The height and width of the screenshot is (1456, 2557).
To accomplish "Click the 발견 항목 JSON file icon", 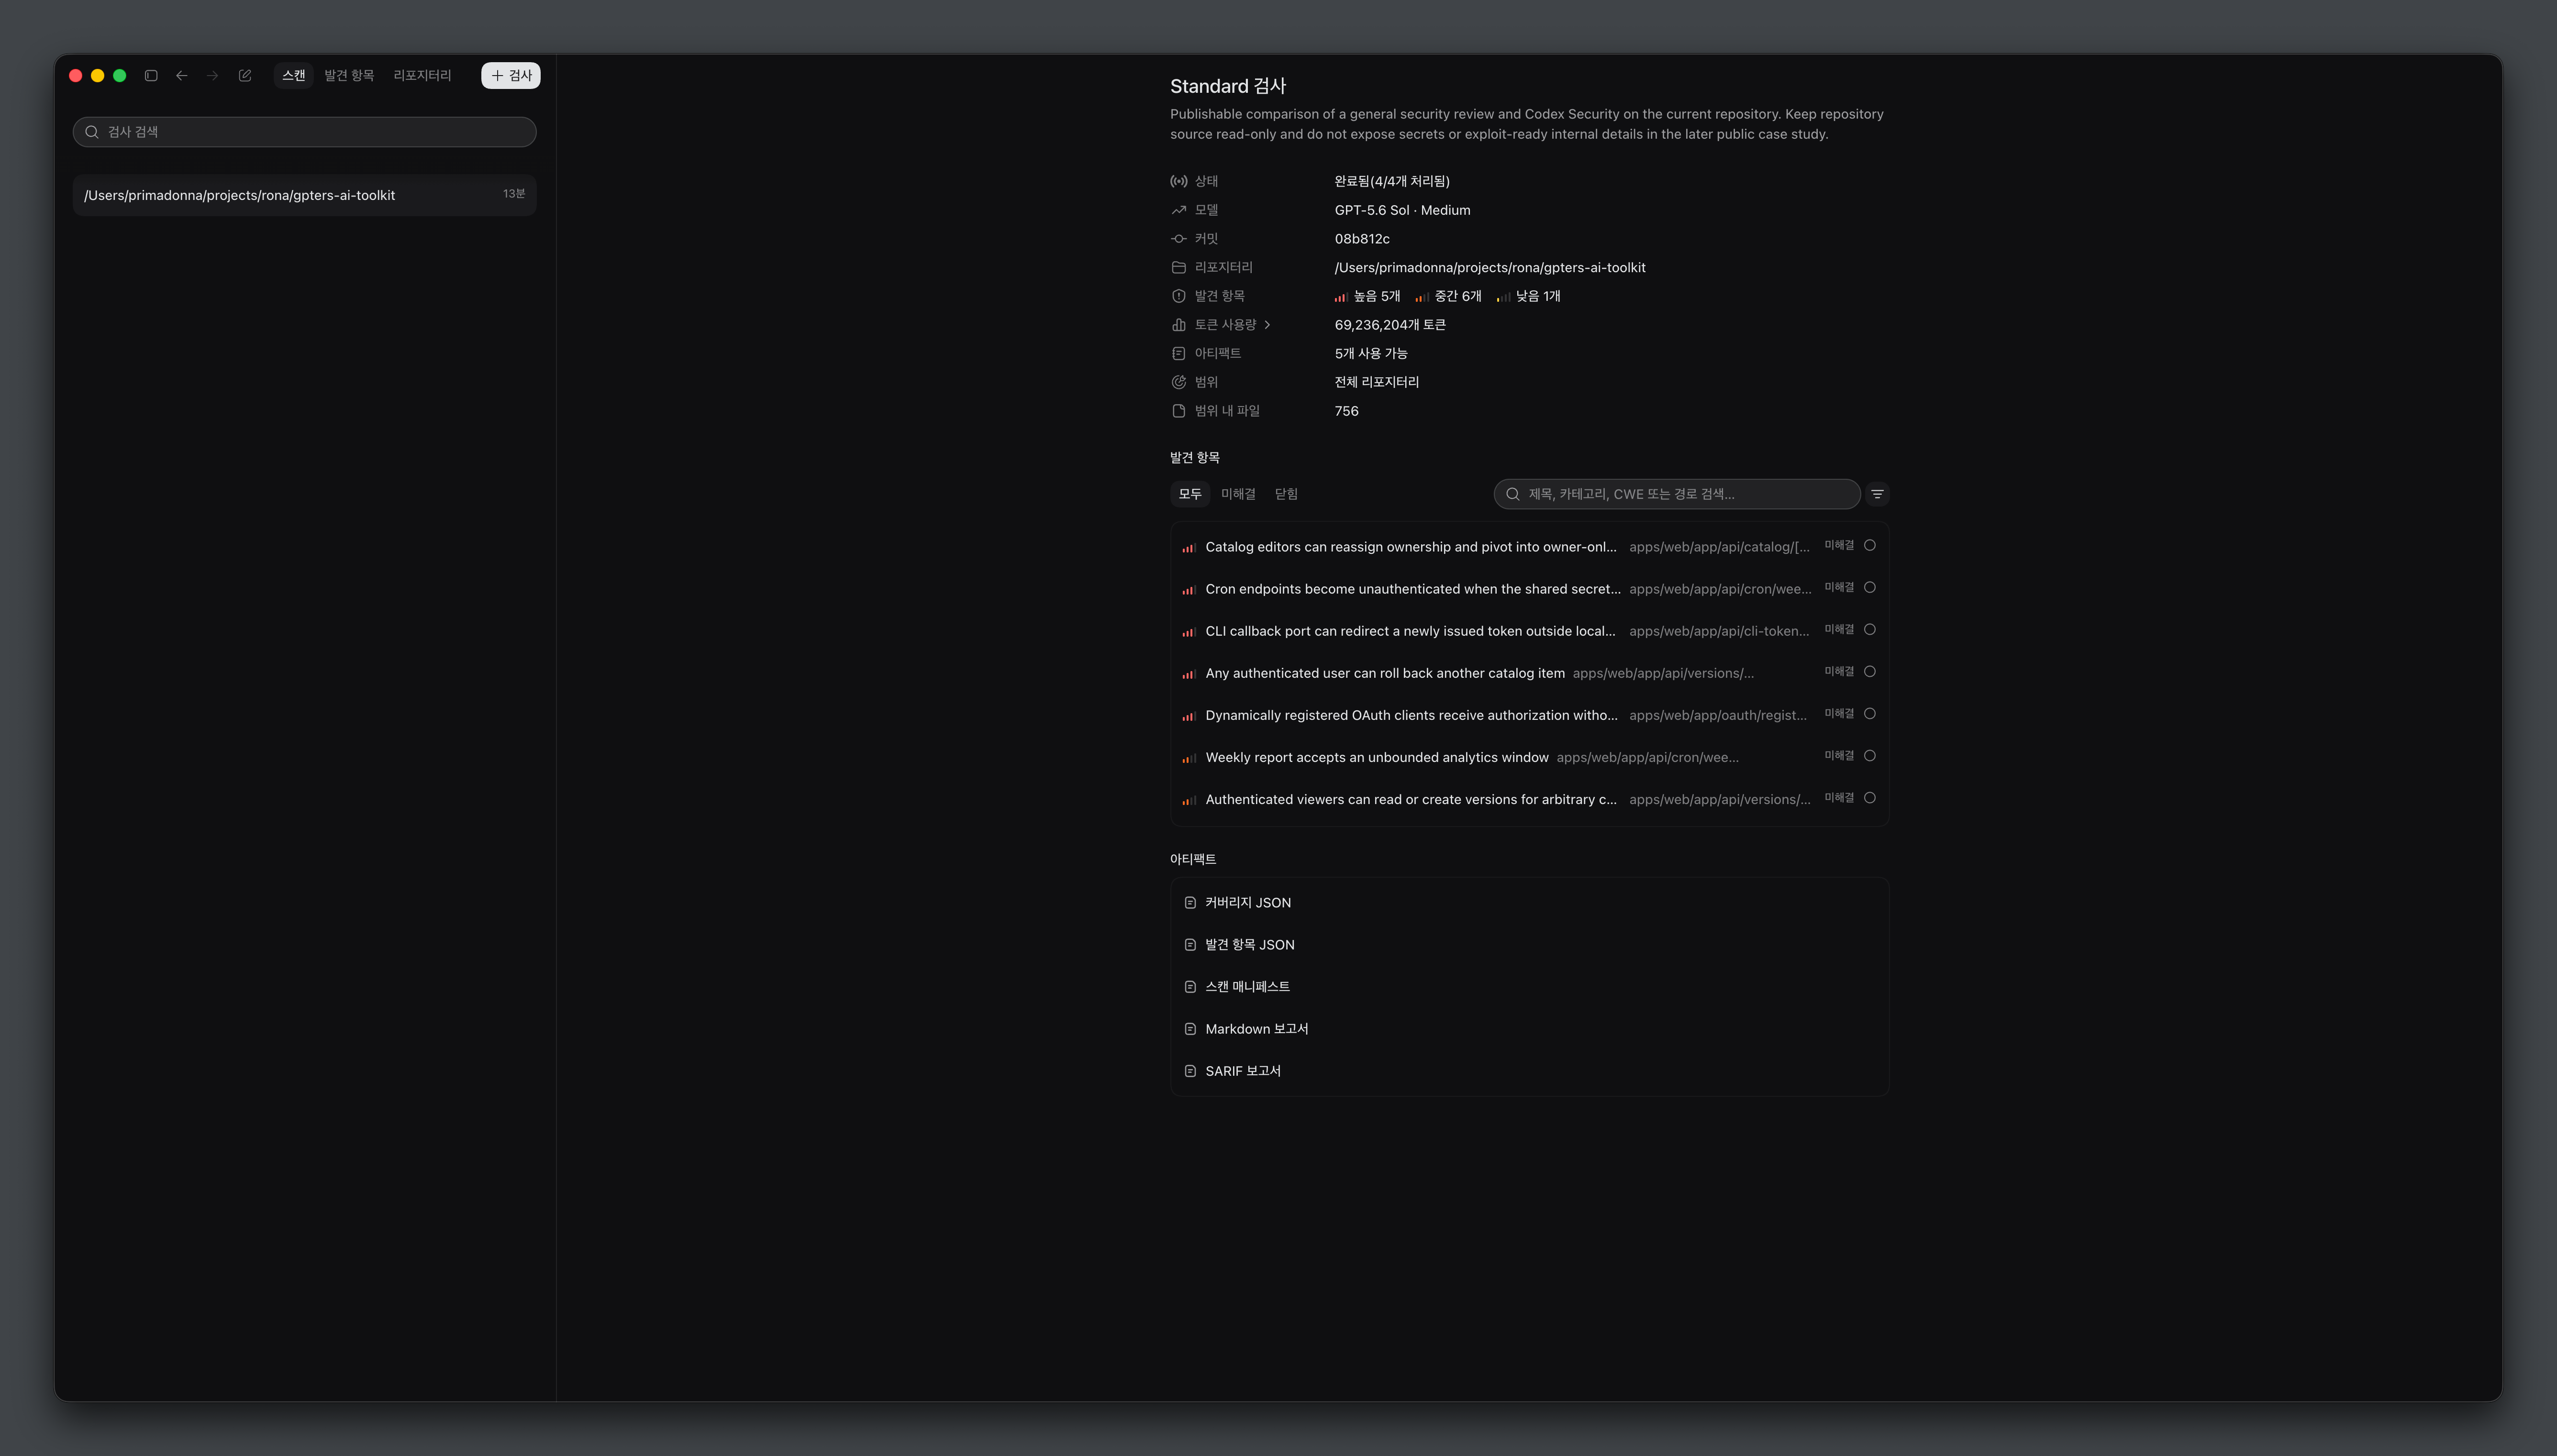I will (1190, 945).
